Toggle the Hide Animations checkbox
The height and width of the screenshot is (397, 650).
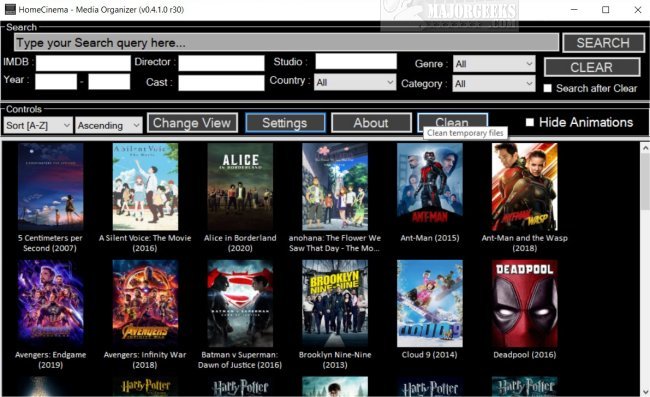529,122
